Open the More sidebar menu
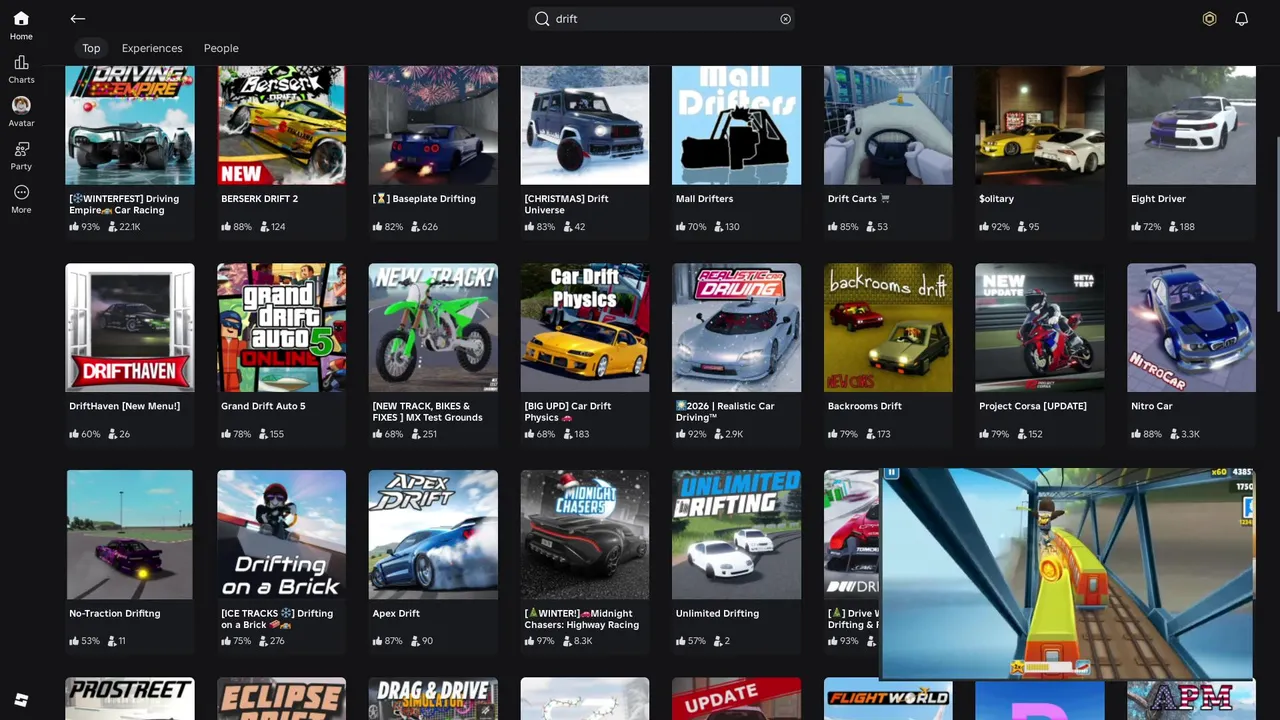This screenshot has width=1280, height=720. pos(21,199)
